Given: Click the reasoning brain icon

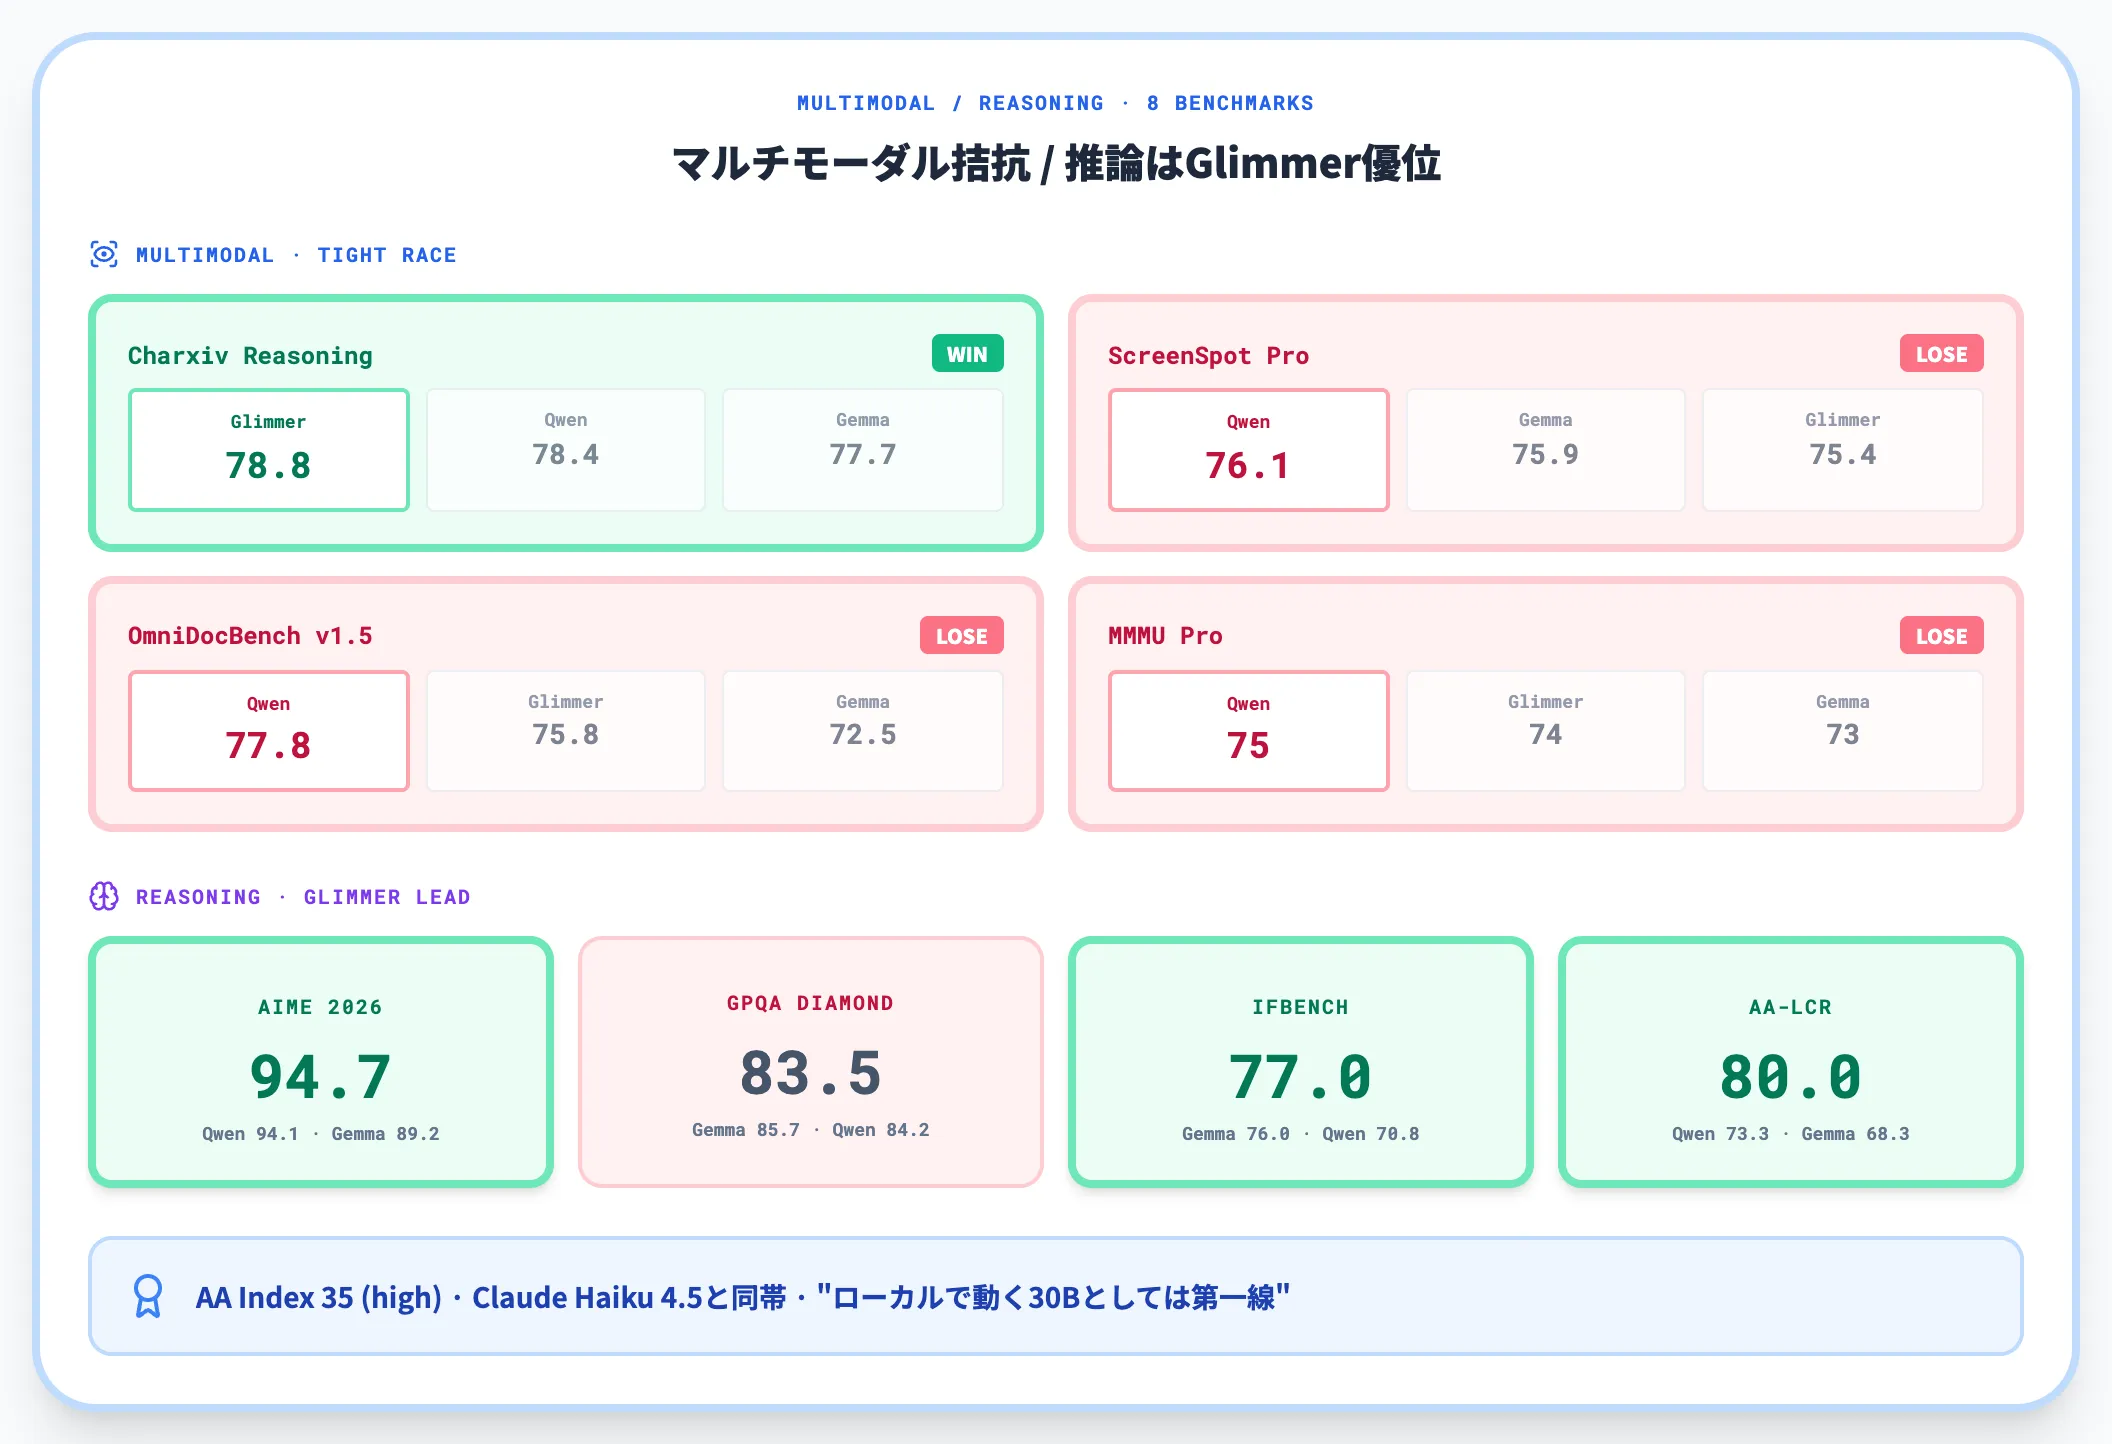Looking at the screenshot, I should [104, 896].
